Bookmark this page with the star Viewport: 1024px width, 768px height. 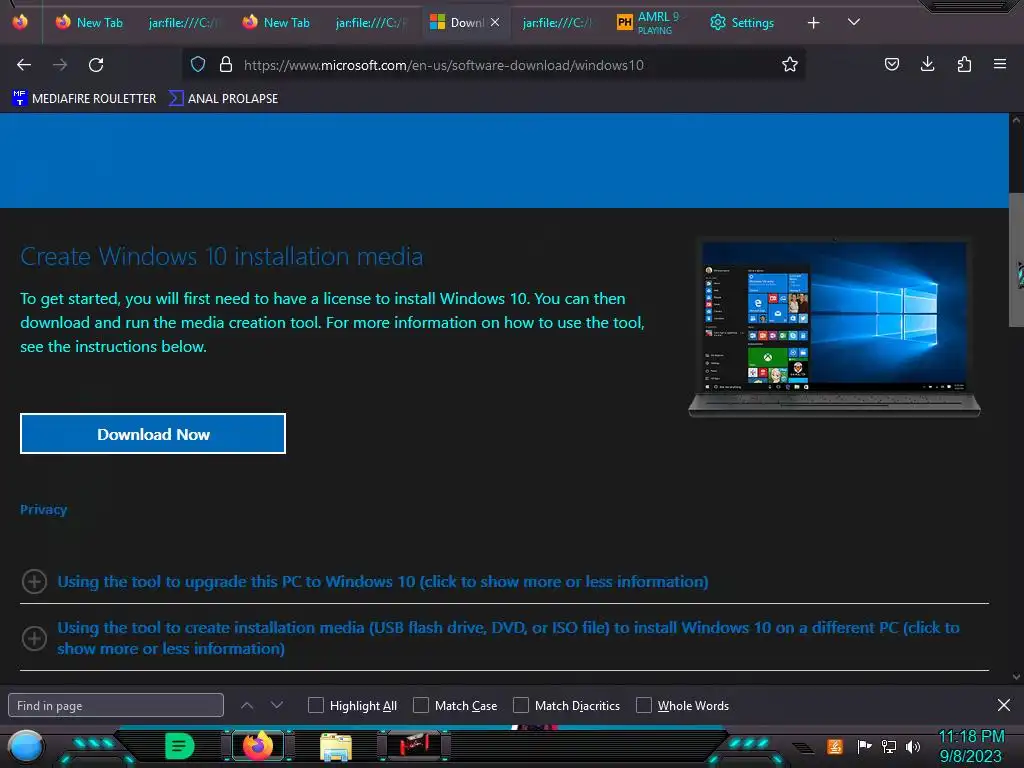pyautogui.click(x=790, y=64)
